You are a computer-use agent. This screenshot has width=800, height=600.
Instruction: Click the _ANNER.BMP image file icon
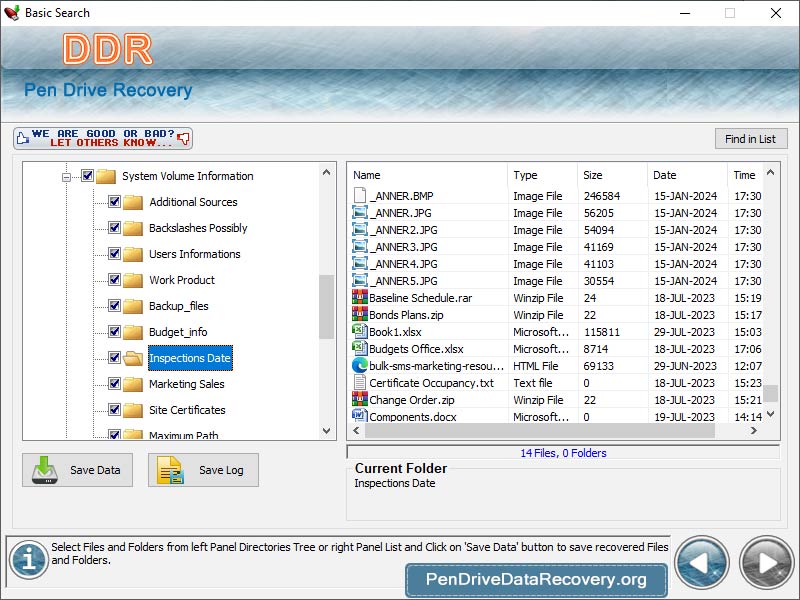coord(359,195)
